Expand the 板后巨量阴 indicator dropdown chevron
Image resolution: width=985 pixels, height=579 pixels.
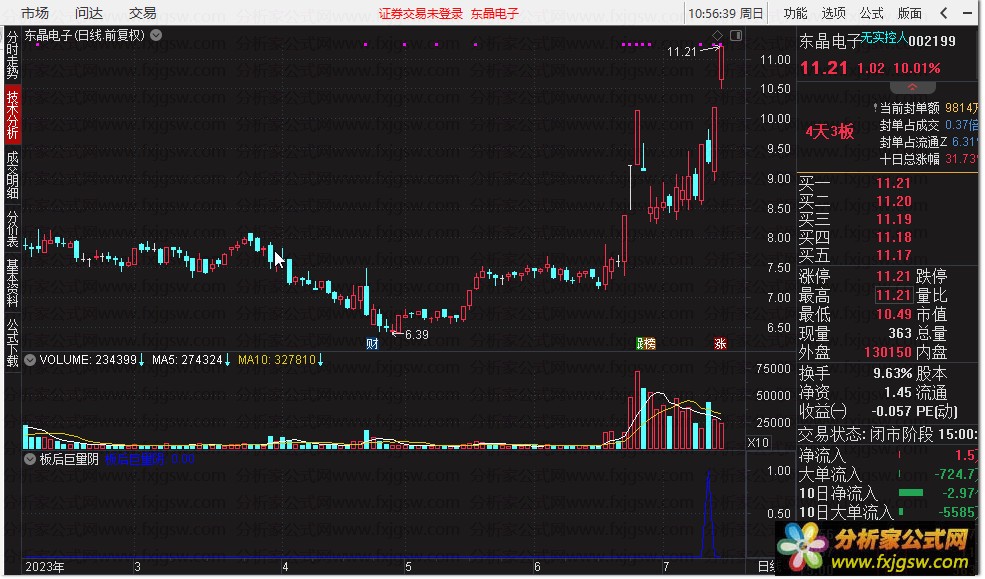pos(30,460)
